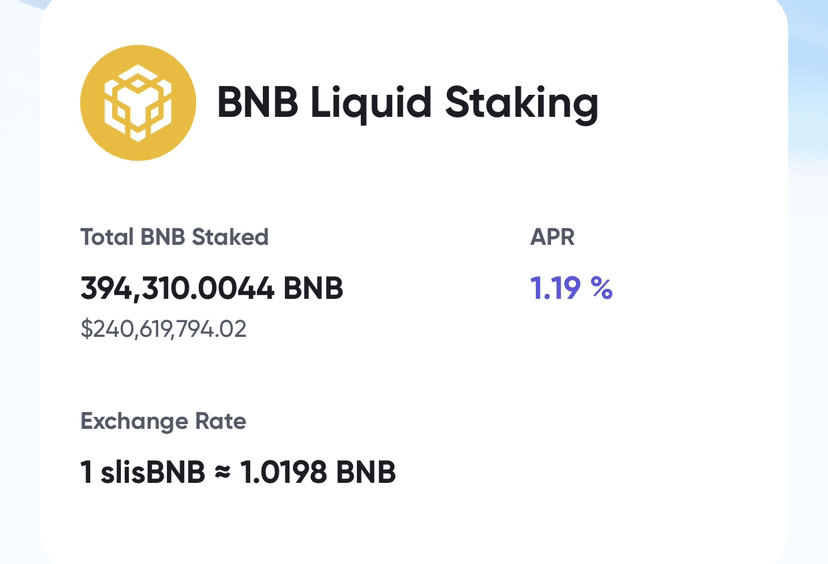828x564 pixels.
Task: Click the word Rate in Exchange Rate
Action: click(x=220, y=421)
